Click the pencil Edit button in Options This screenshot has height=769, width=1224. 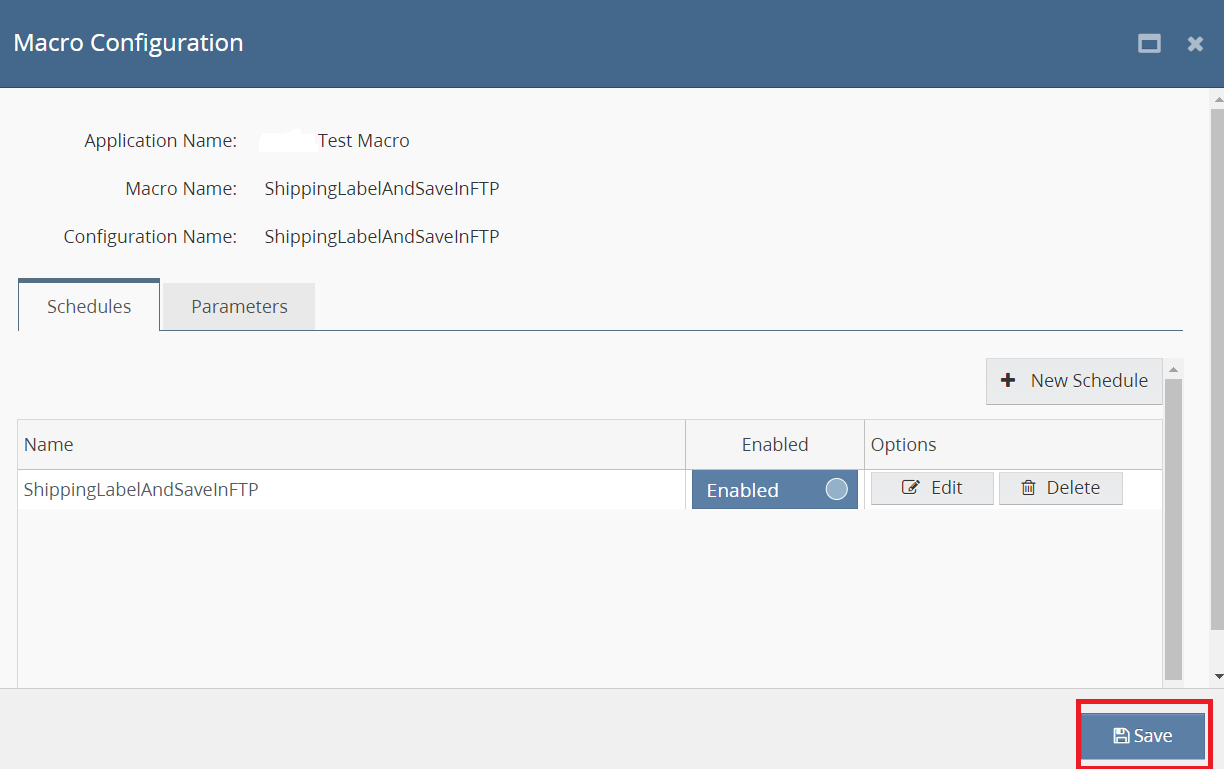tap(932, 488)
